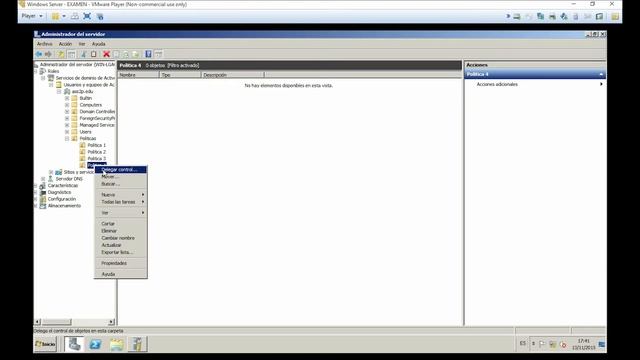Select Política 3 in the tree
This screenshot has height=360, width=640.
(96, 158)
